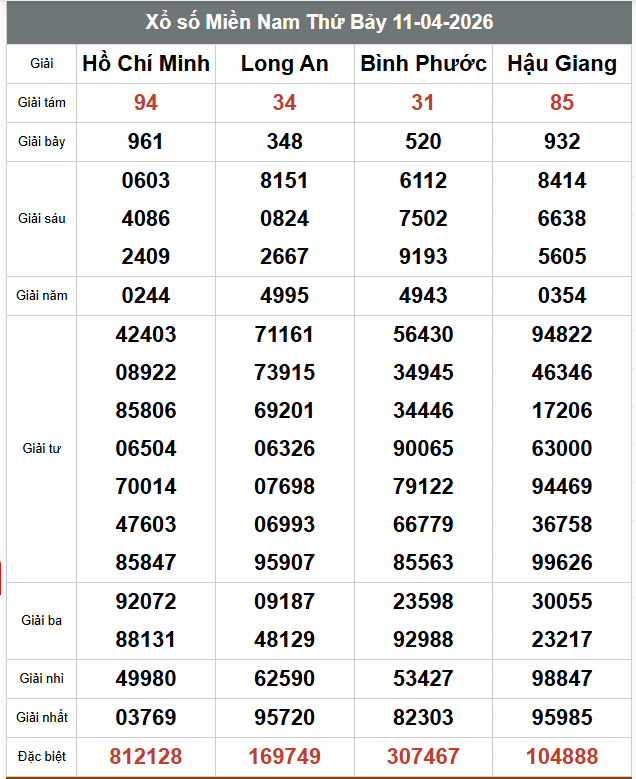Click the Giải tám row label

(42, 103)
